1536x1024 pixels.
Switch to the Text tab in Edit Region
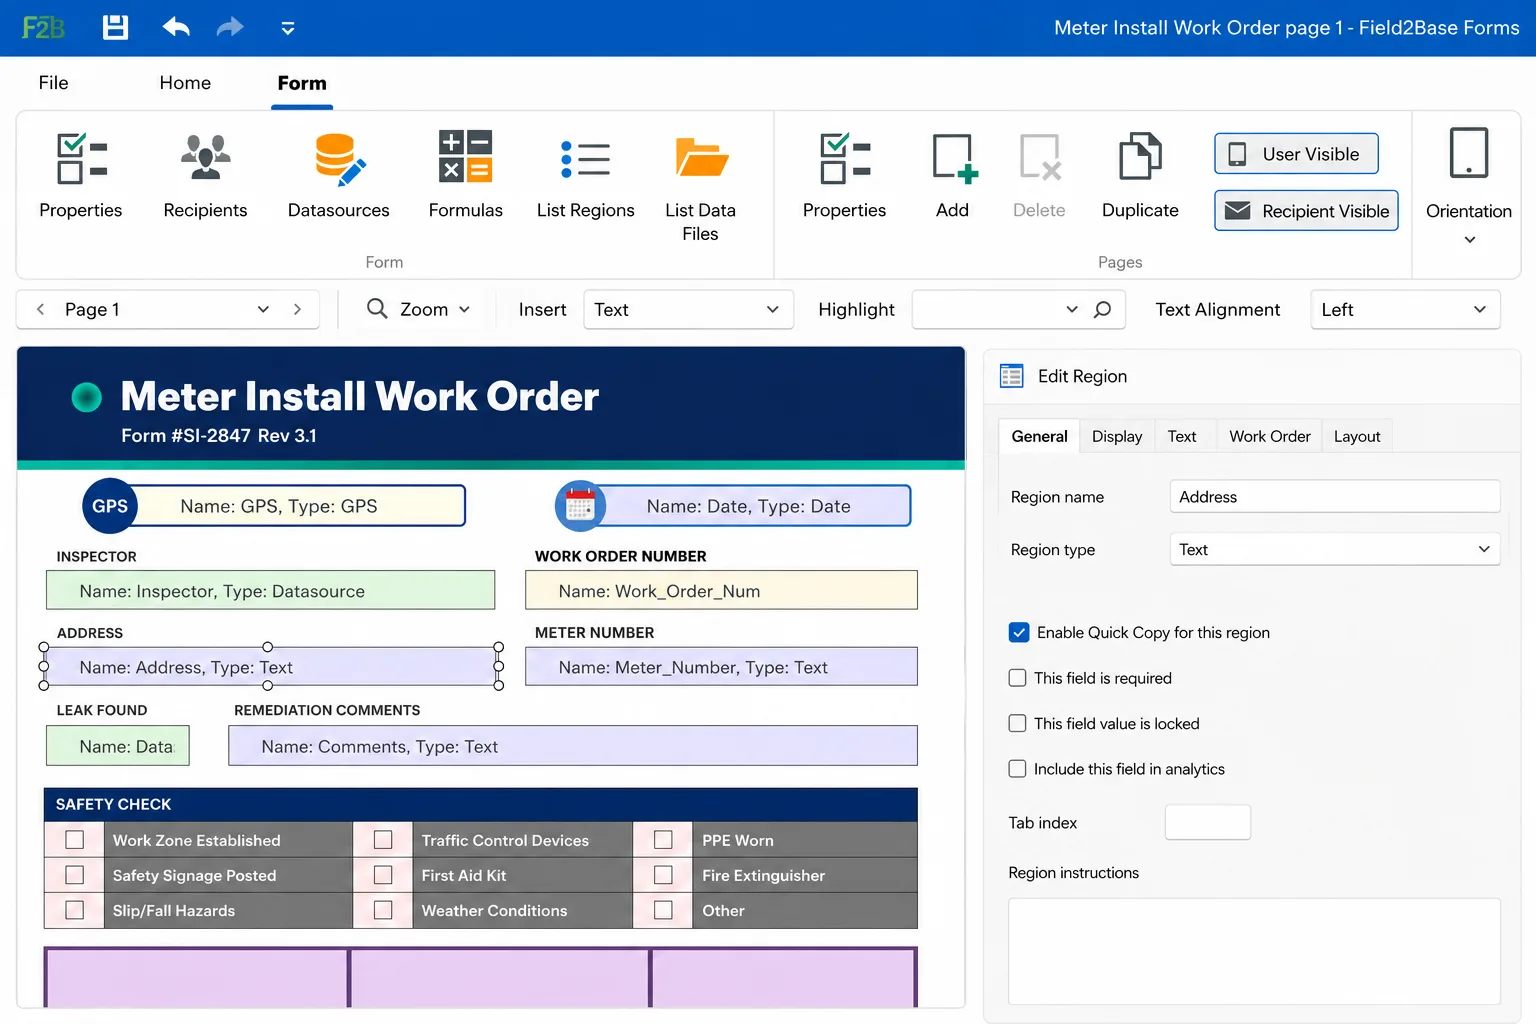coord(1182,437)
